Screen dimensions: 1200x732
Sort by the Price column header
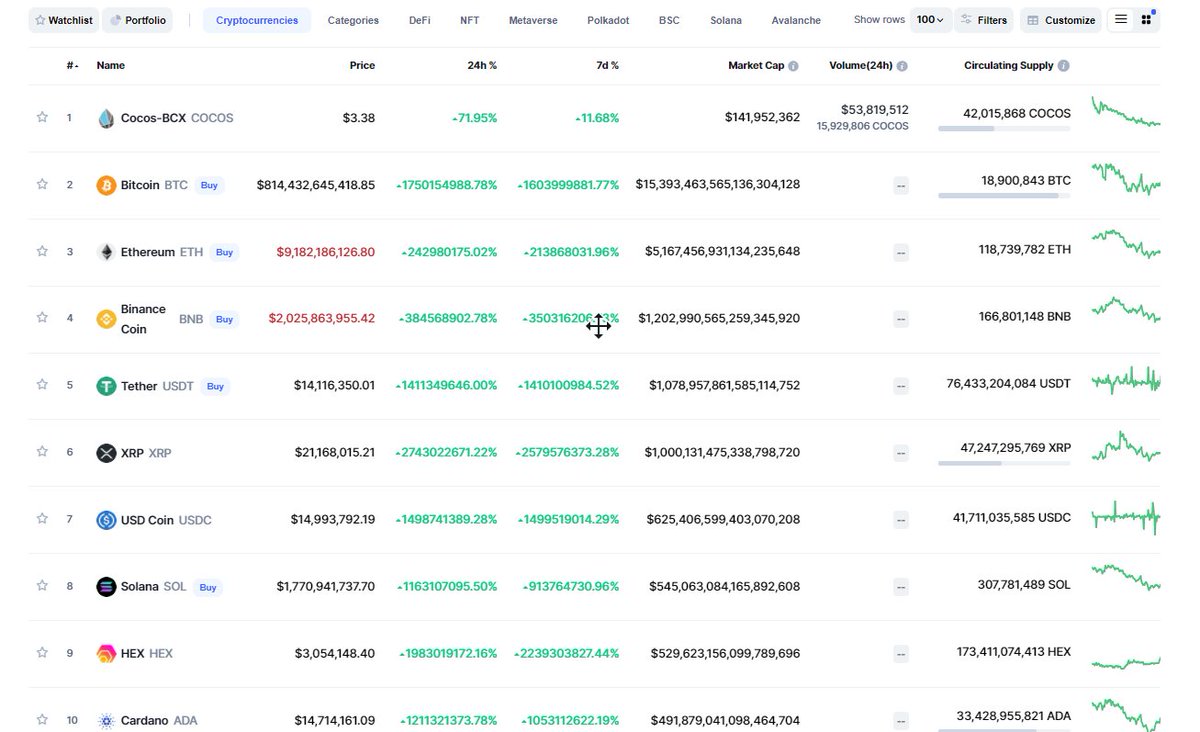(362, 66)
